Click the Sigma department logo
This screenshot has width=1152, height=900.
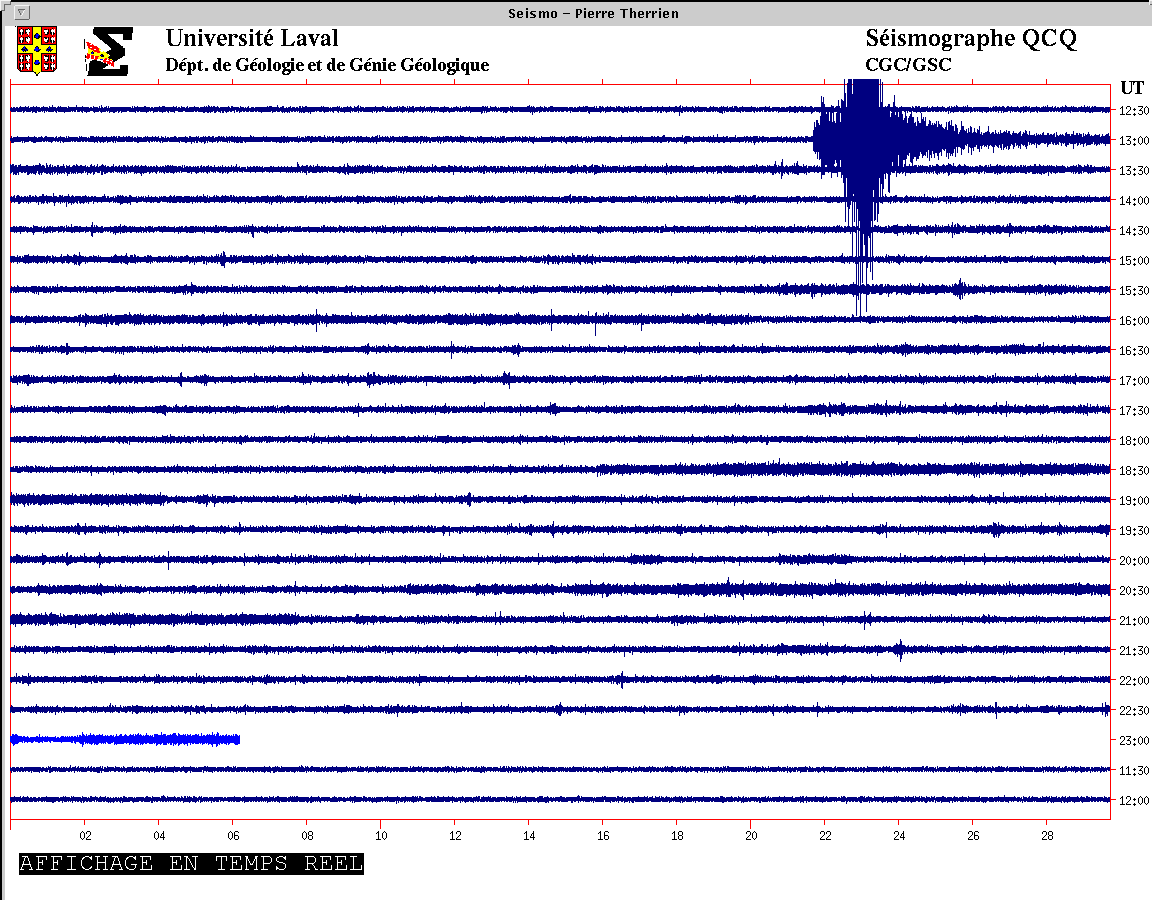tap(108, 52)
